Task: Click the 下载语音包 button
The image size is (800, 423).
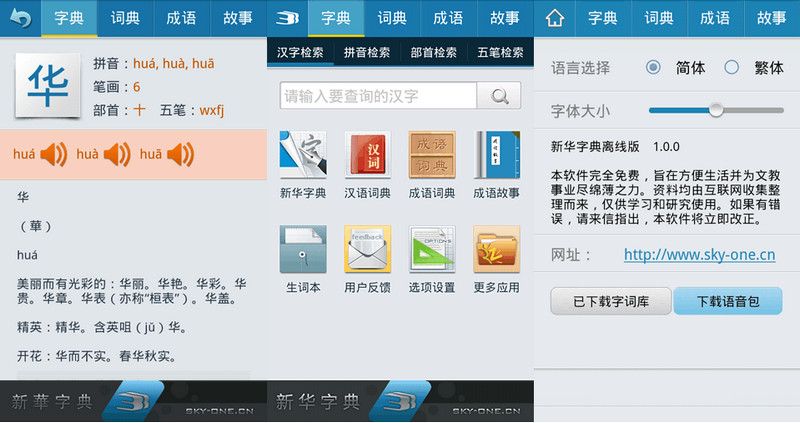Action: click(728, 301)
